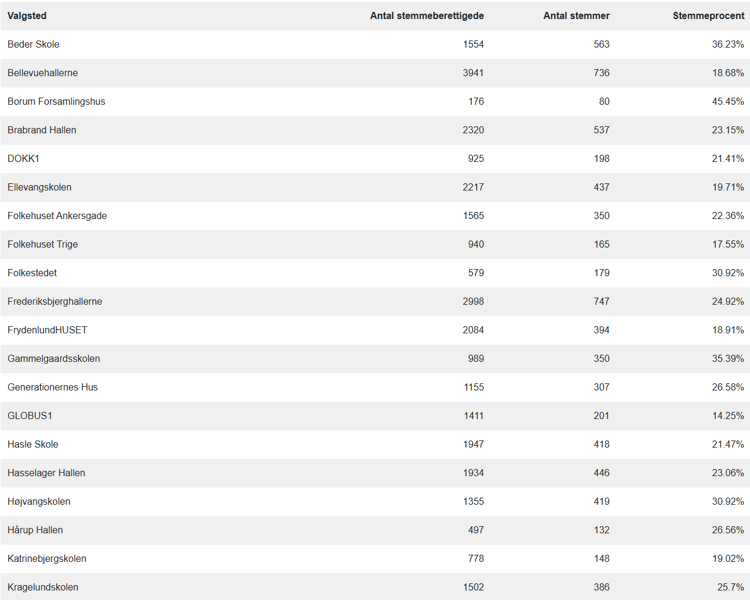
Task: Click the FrydenlundHUSET polling place
Action: pyautogui.click(x=47, y=330)
